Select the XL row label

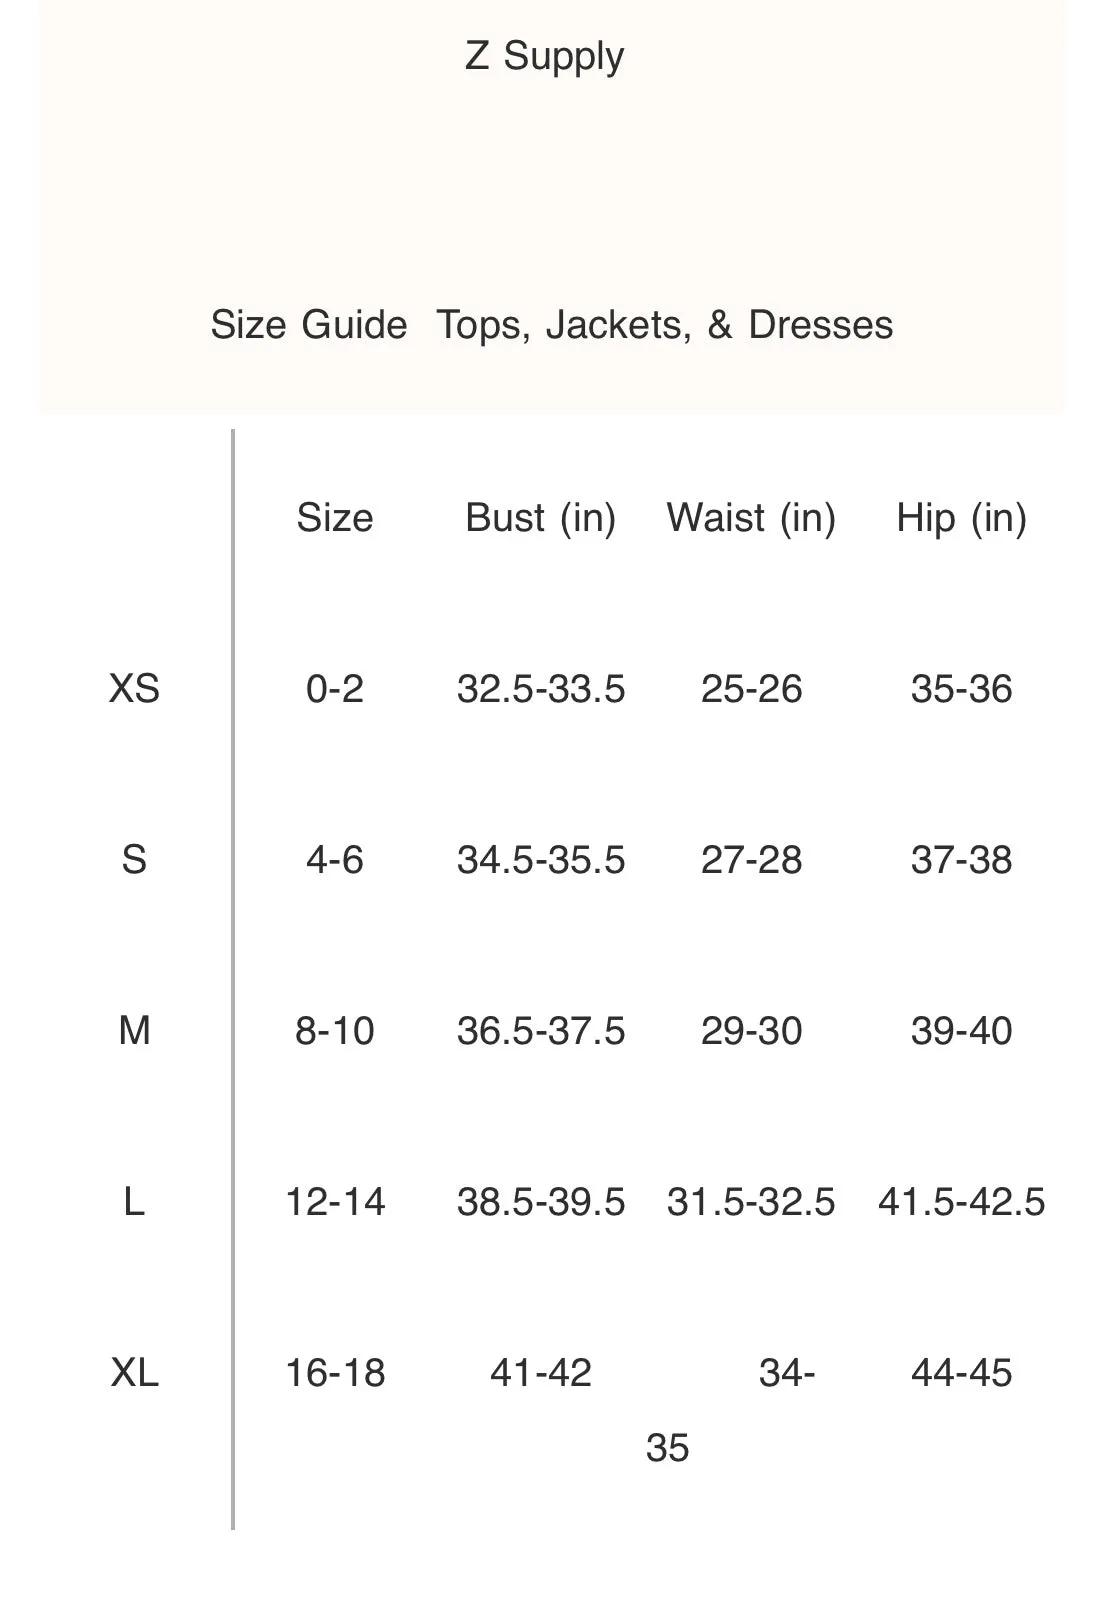coord(134,1372)
